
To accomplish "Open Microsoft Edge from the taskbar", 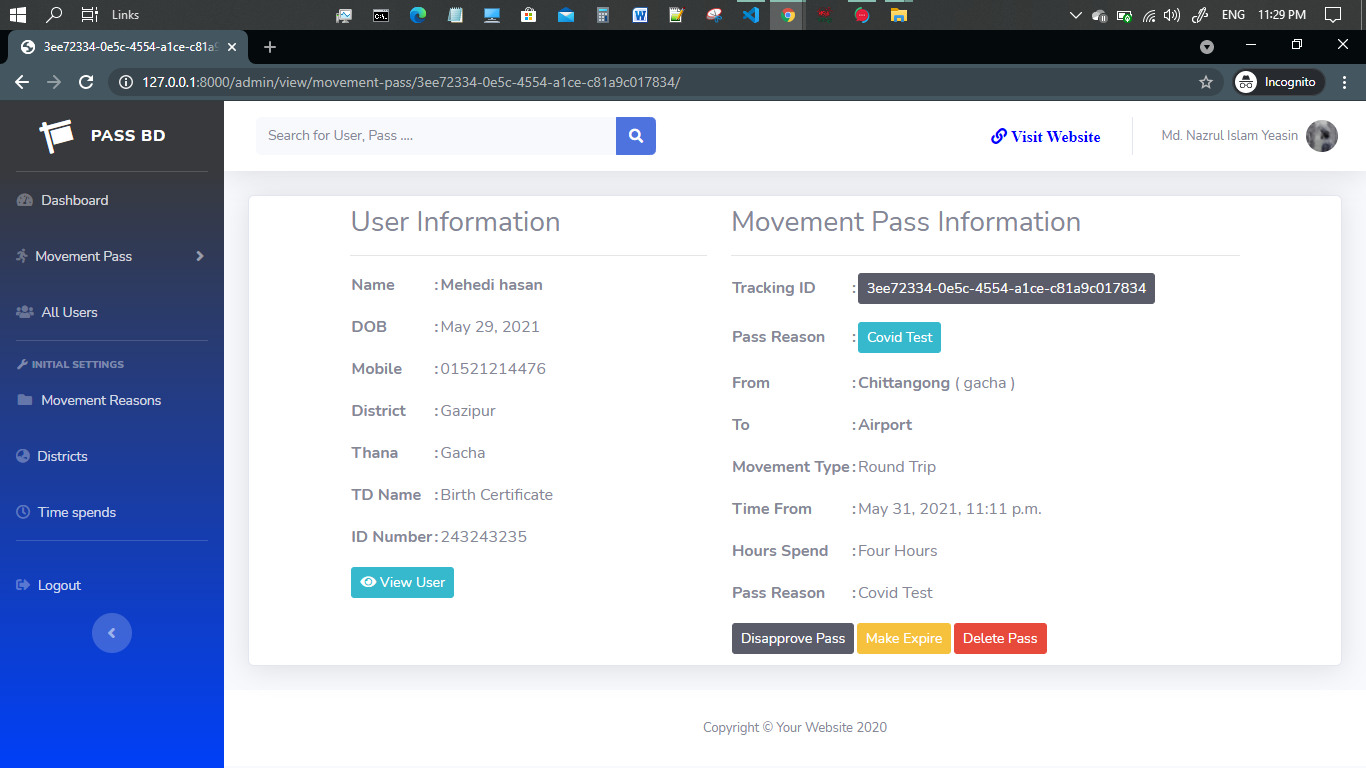I will [418, 15].
